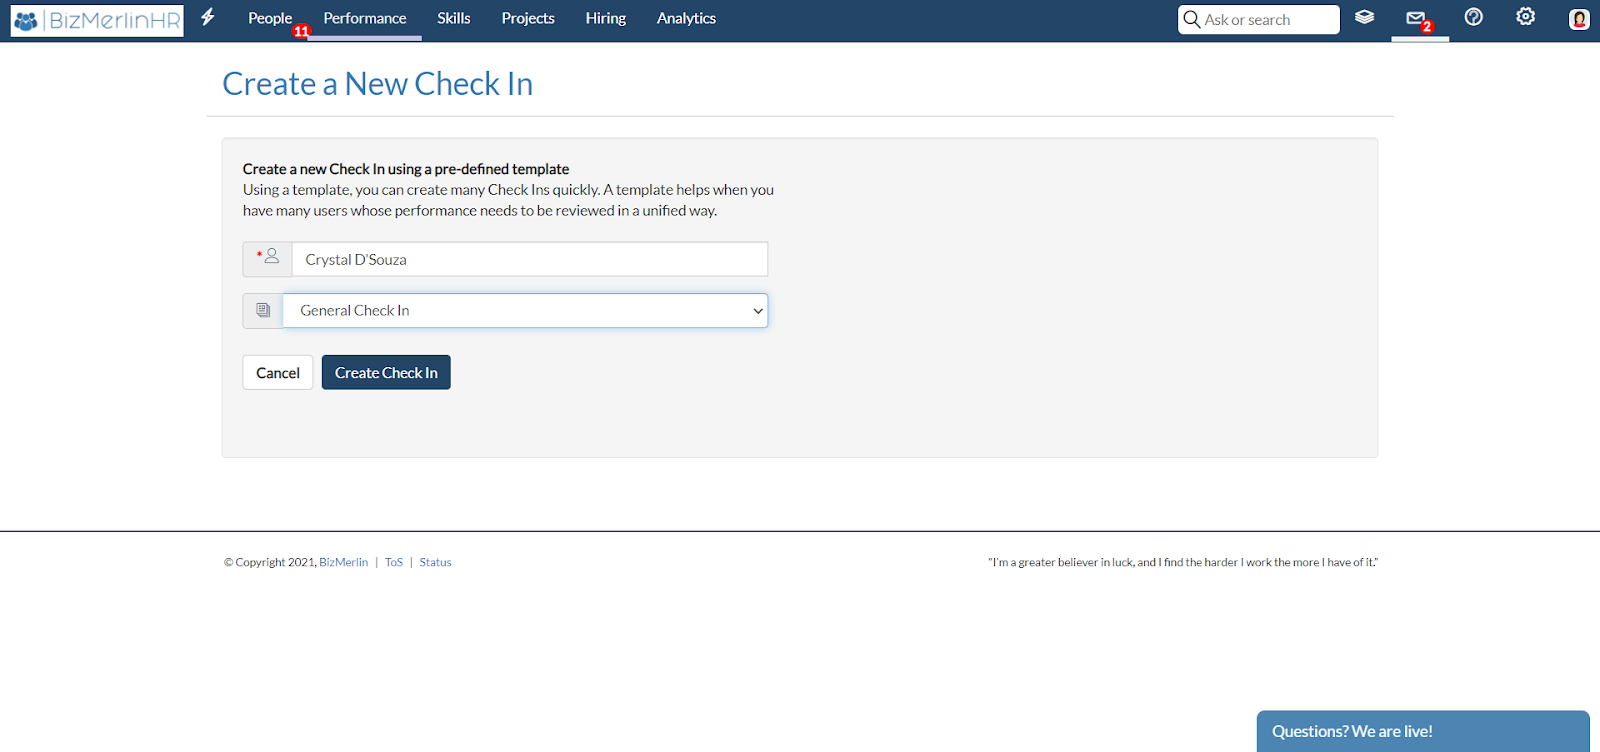Screen dimensions: 1600x752
Task: Open the Analytics menu
Action: [x=686, y=18]
